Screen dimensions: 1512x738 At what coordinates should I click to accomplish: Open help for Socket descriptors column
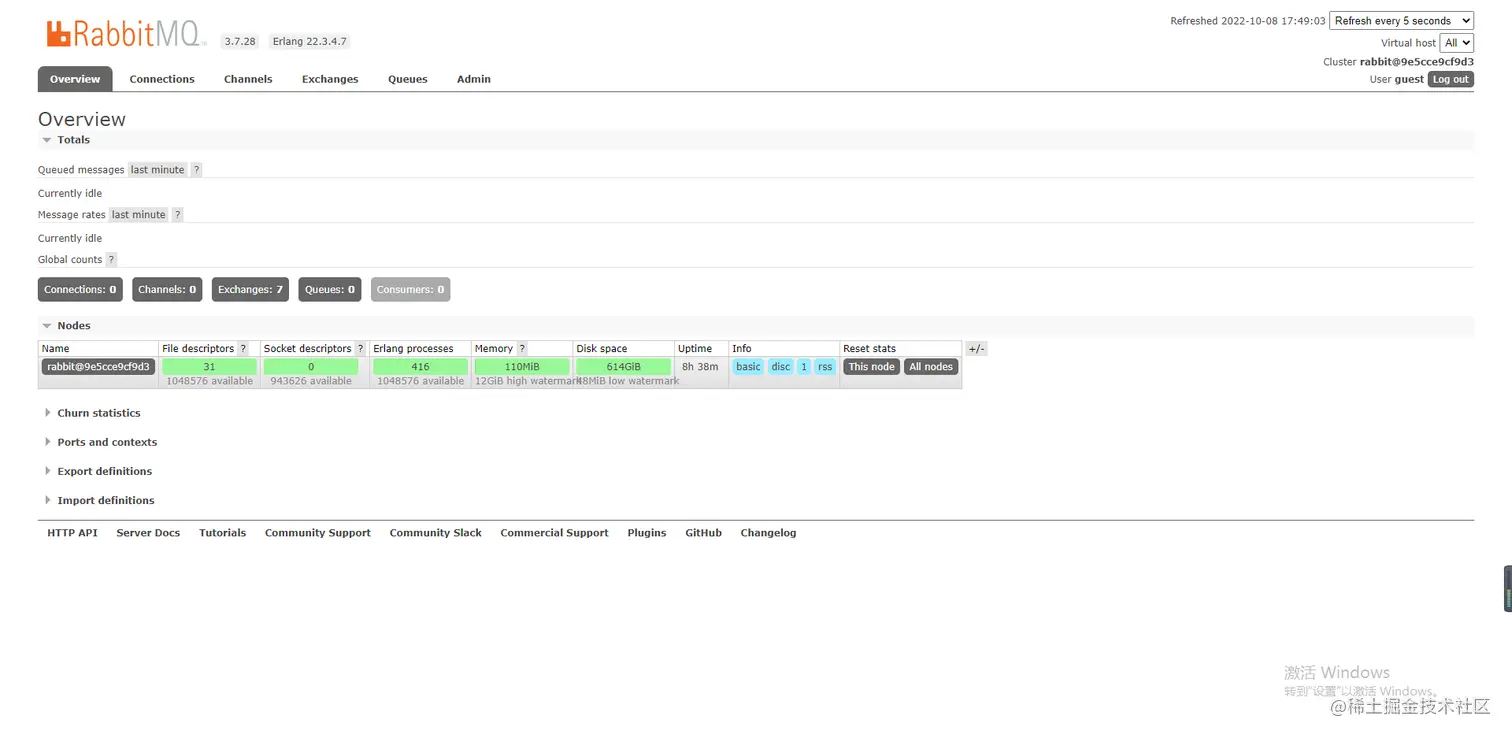pos(360,349)
